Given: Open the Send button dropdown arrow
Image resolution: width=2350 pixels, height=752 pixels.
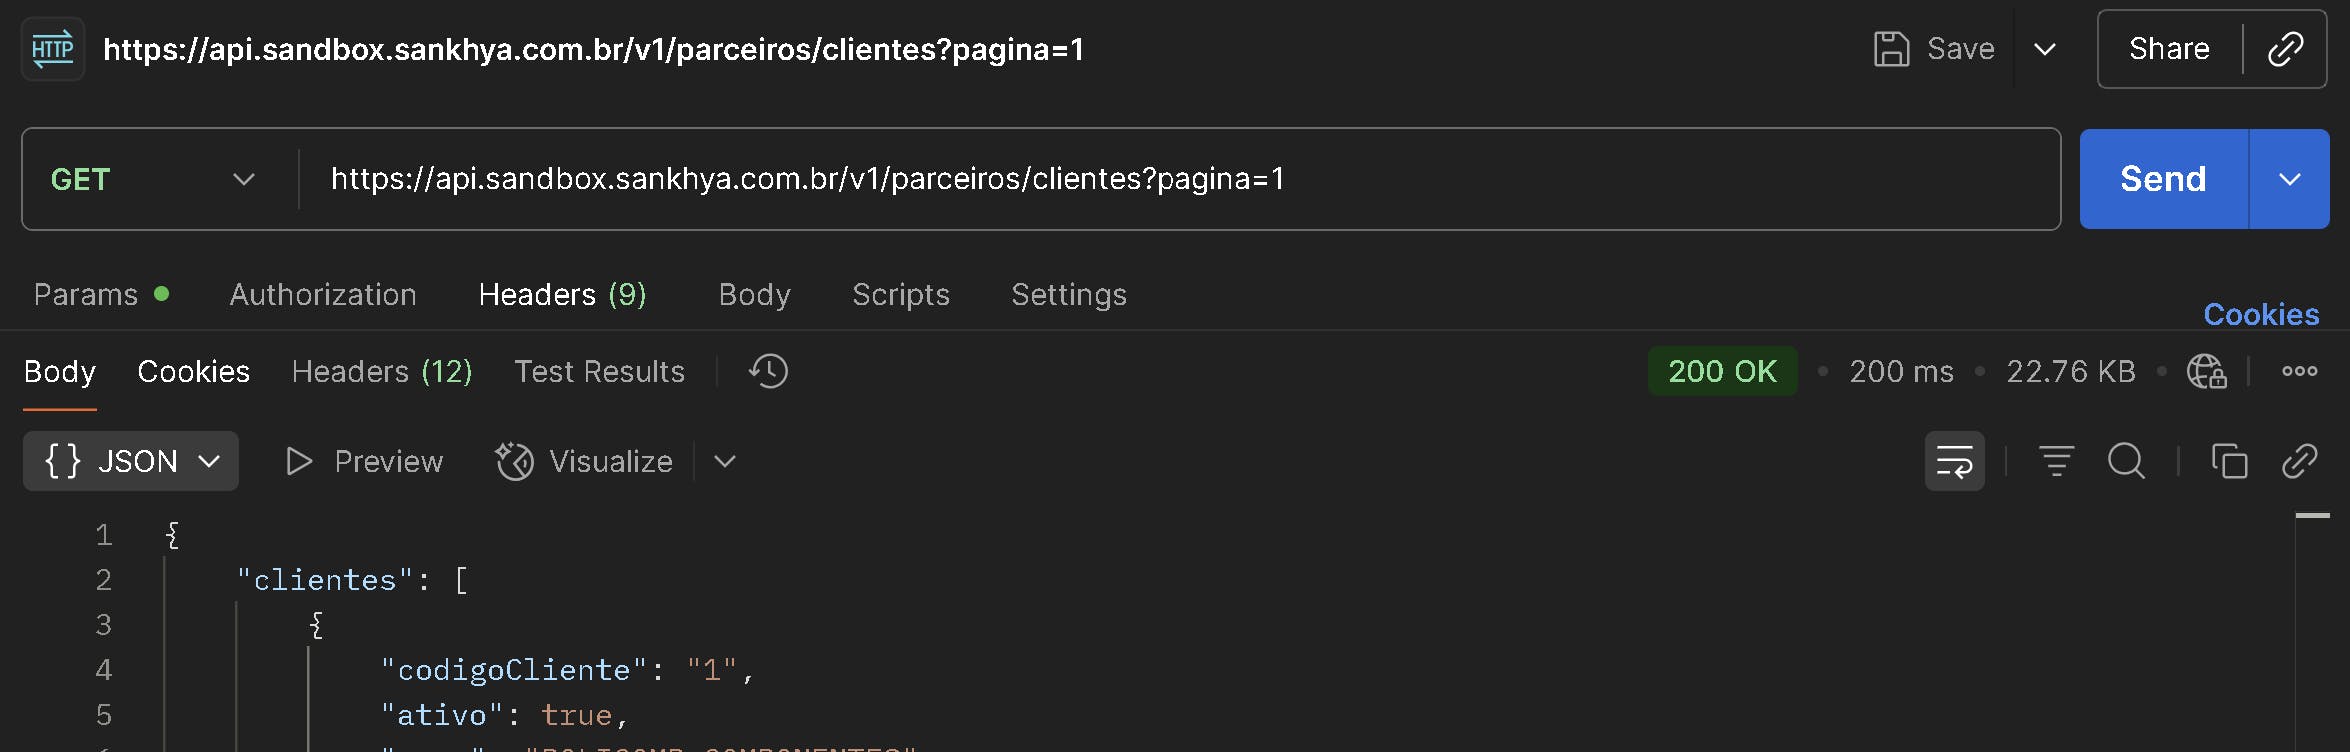Looking at the screenshot, I should pyautogui.click(x=2290, y=179).
